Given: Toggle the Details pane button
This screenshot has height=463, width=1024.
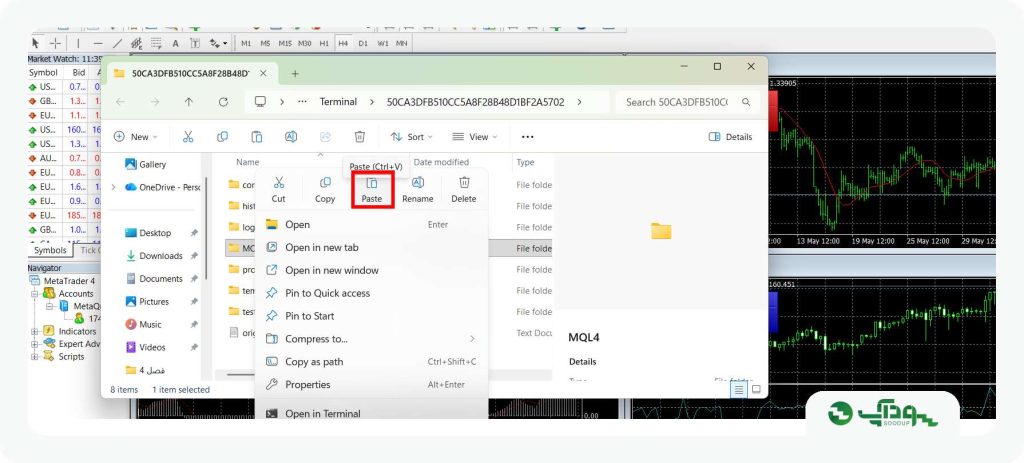Looking at the screenshot, I should point(731,136).
